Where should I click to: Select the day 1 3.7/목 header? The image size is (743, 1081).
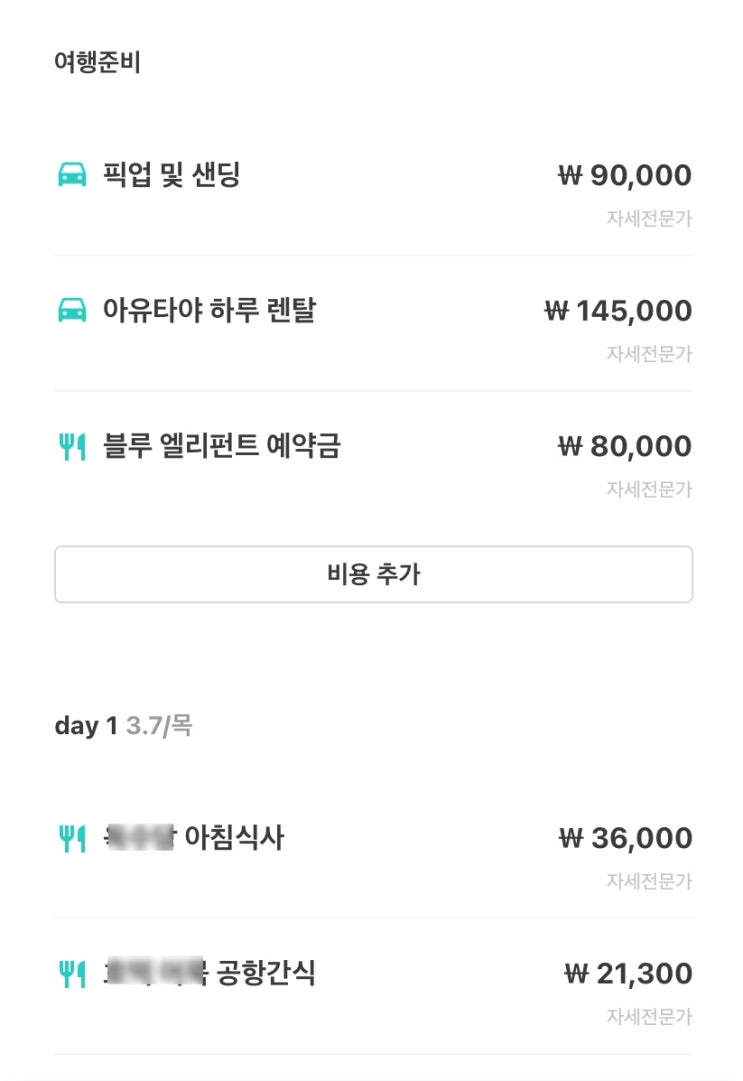tap(123, 726)
